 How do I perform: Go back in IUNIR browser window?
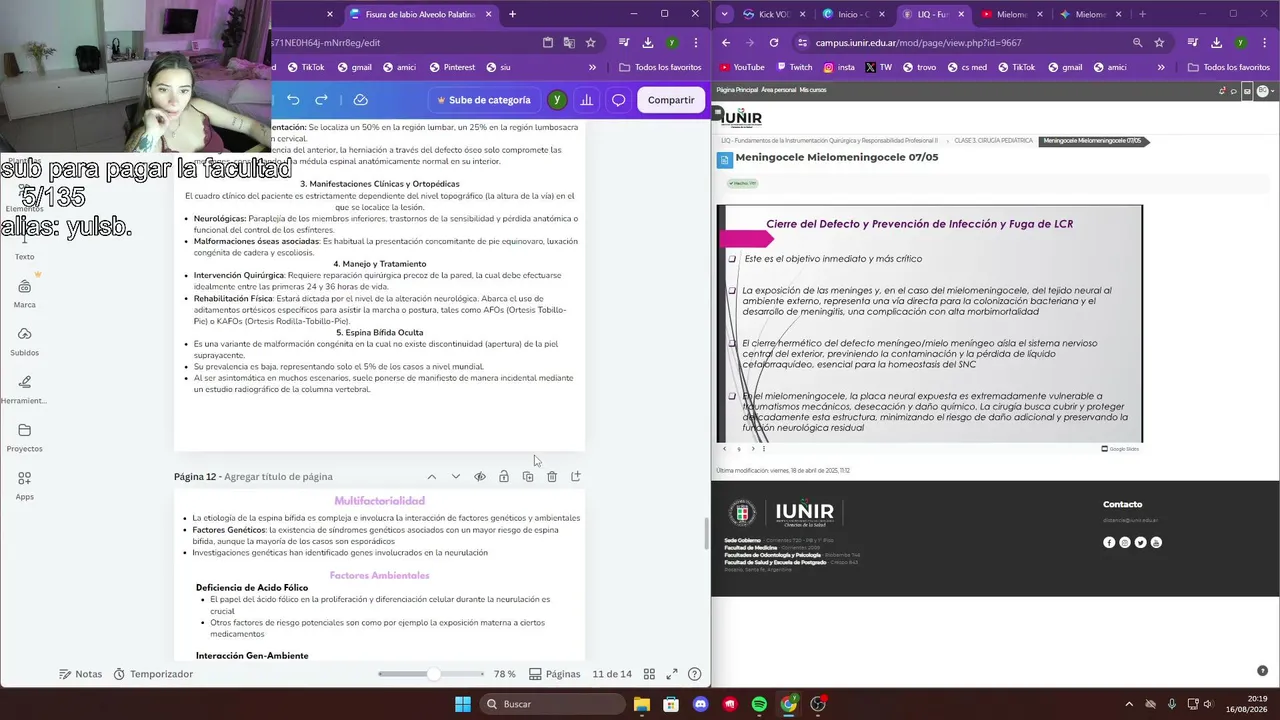(726, 43)
